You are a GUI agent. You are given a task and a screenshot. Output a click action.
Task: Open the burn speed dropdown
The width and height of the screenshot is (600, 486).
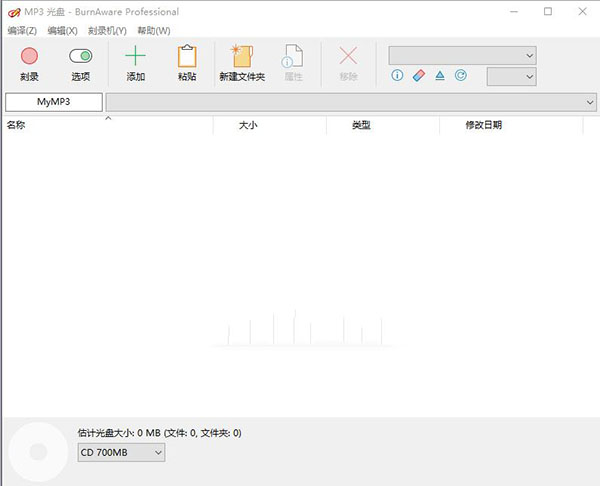pos(511,77)
